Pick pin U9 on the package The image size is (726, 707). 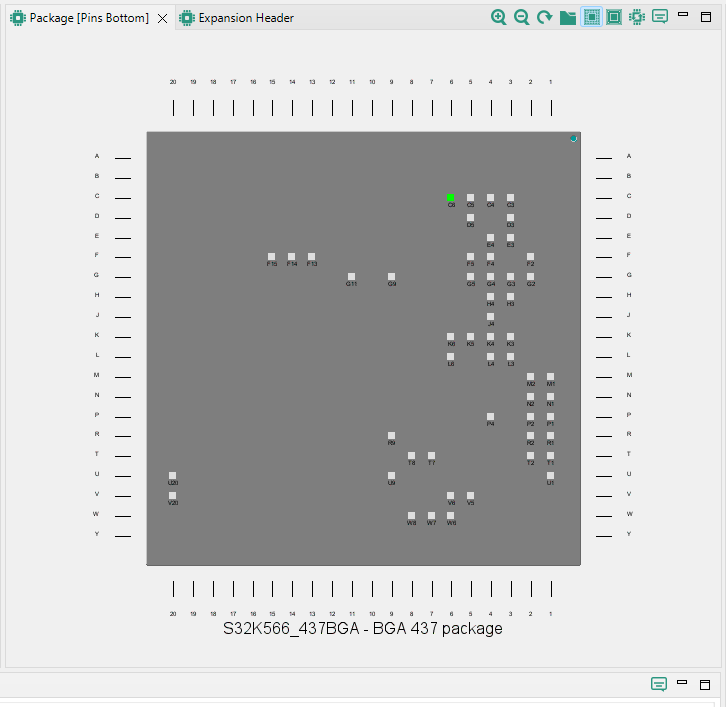391,476
